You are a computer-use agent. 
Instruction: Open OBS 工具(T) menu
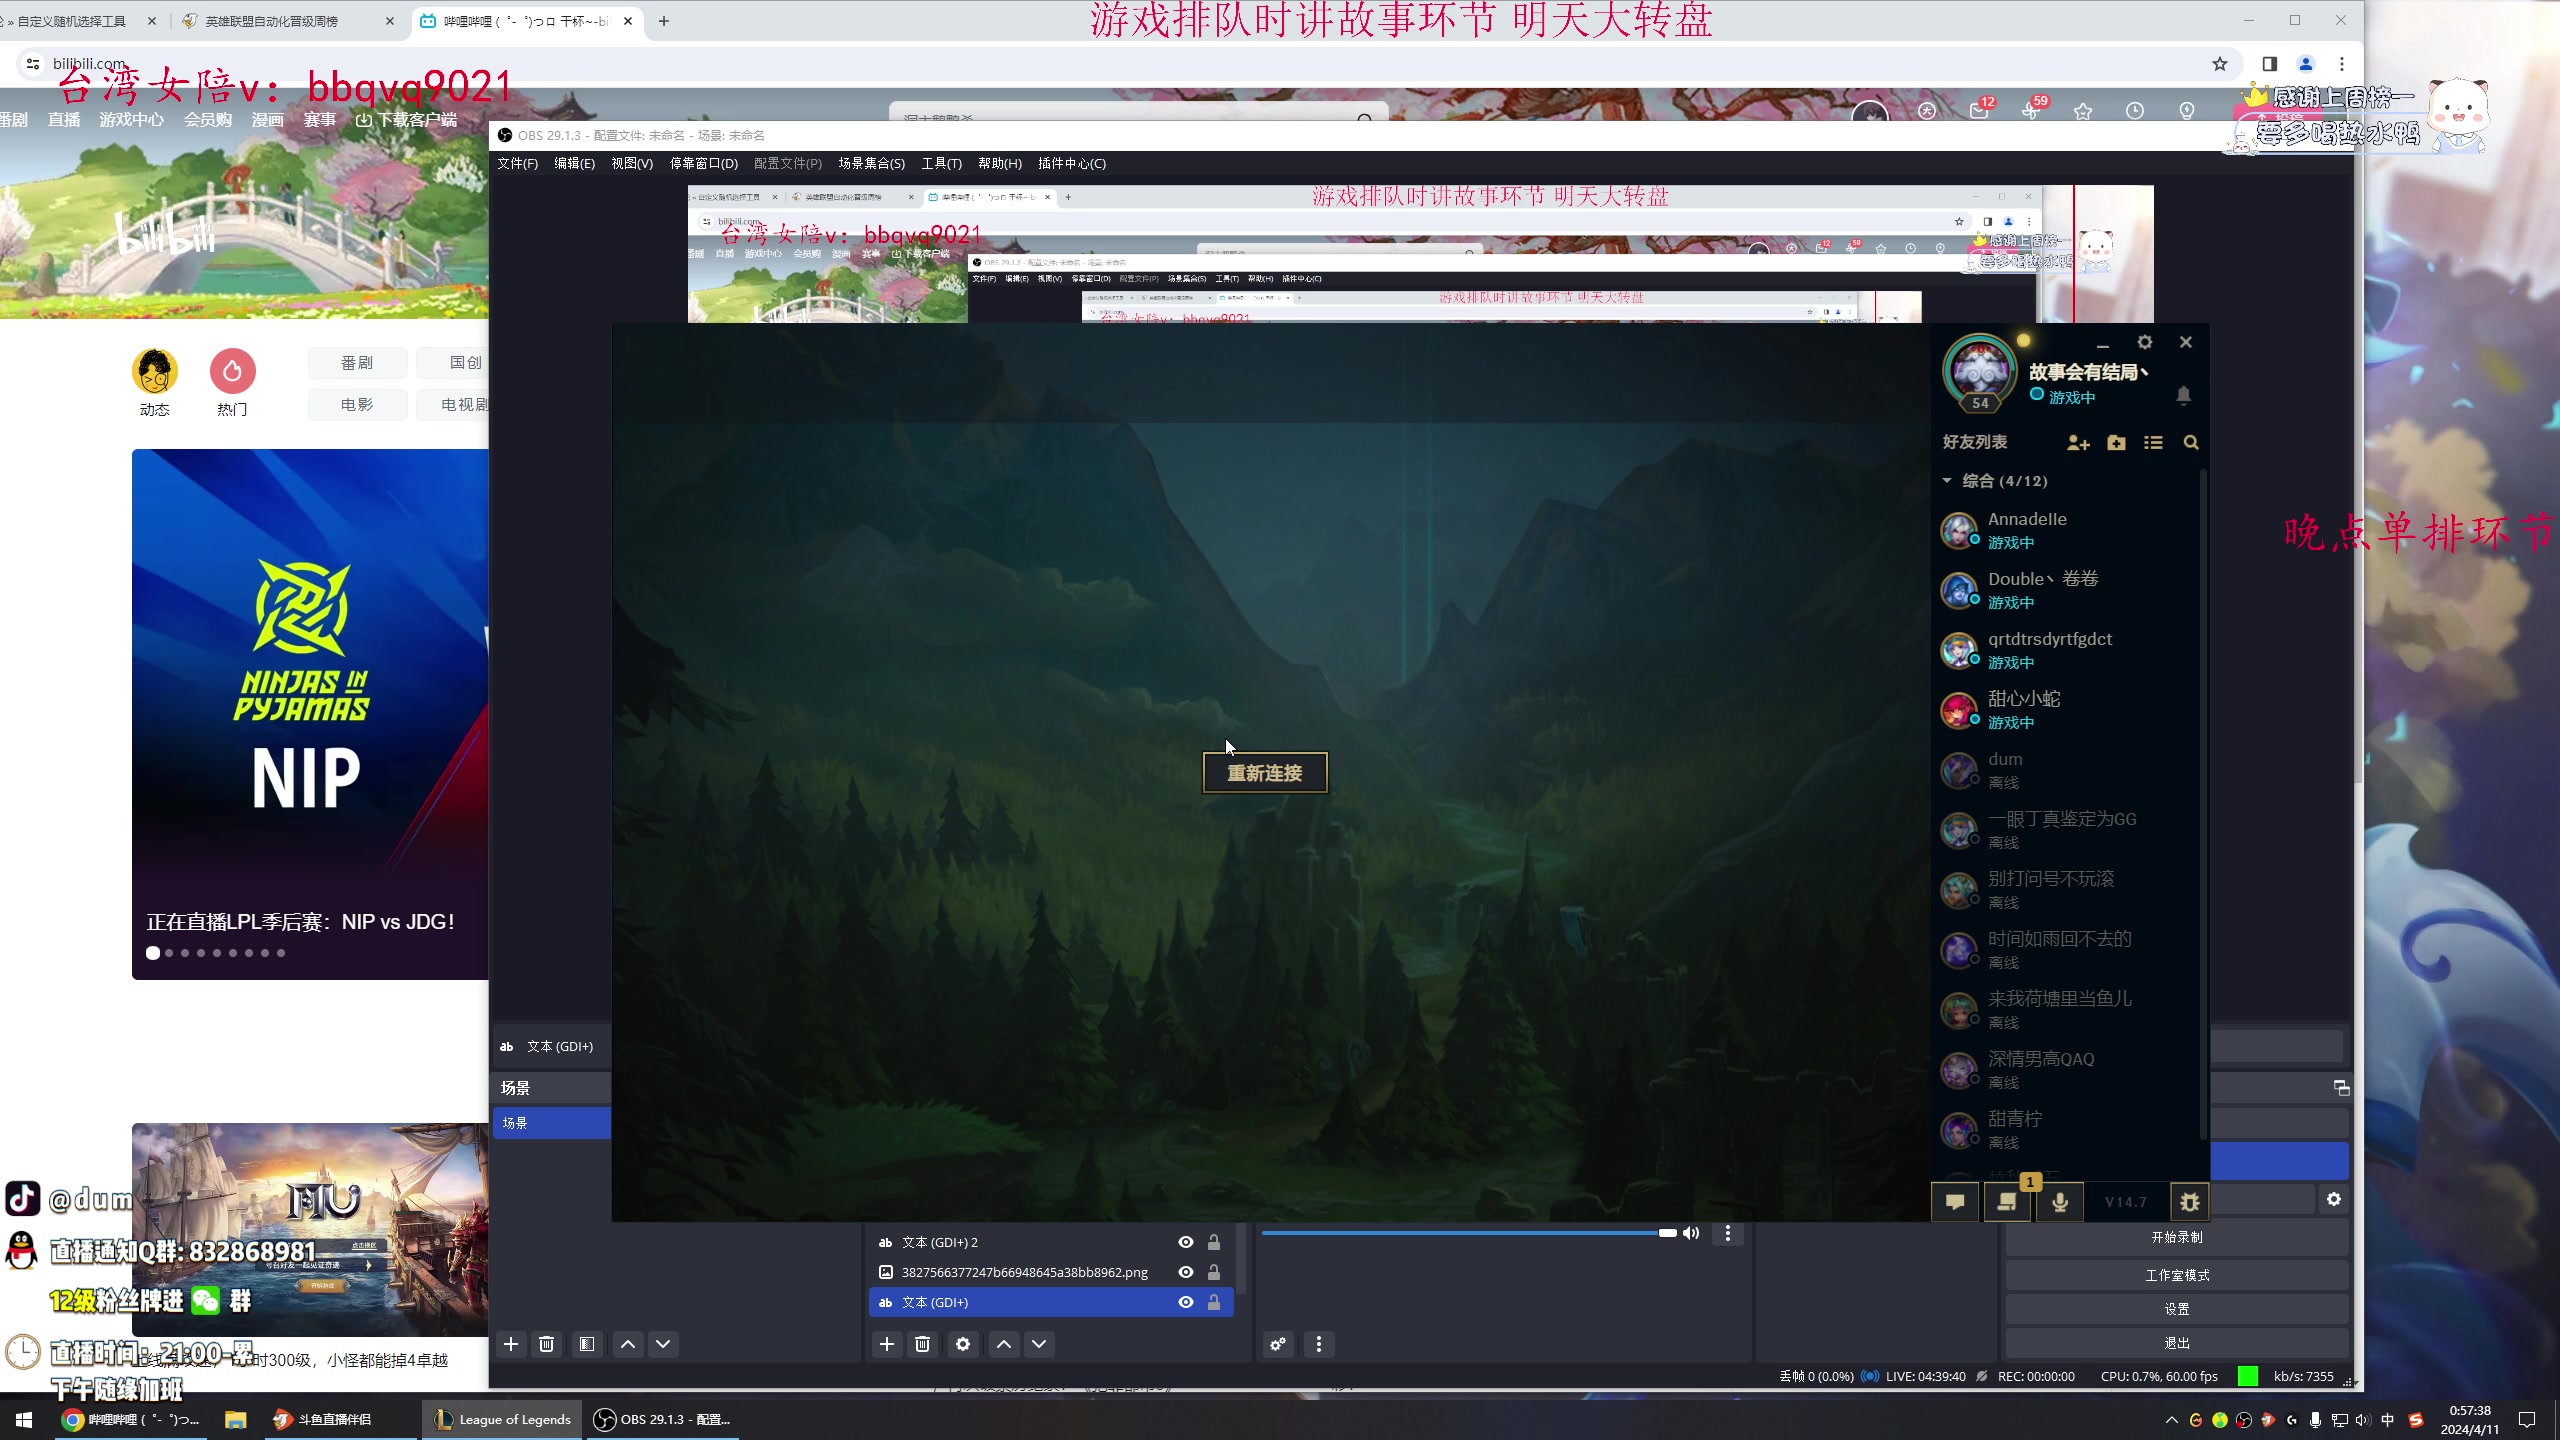941,163
